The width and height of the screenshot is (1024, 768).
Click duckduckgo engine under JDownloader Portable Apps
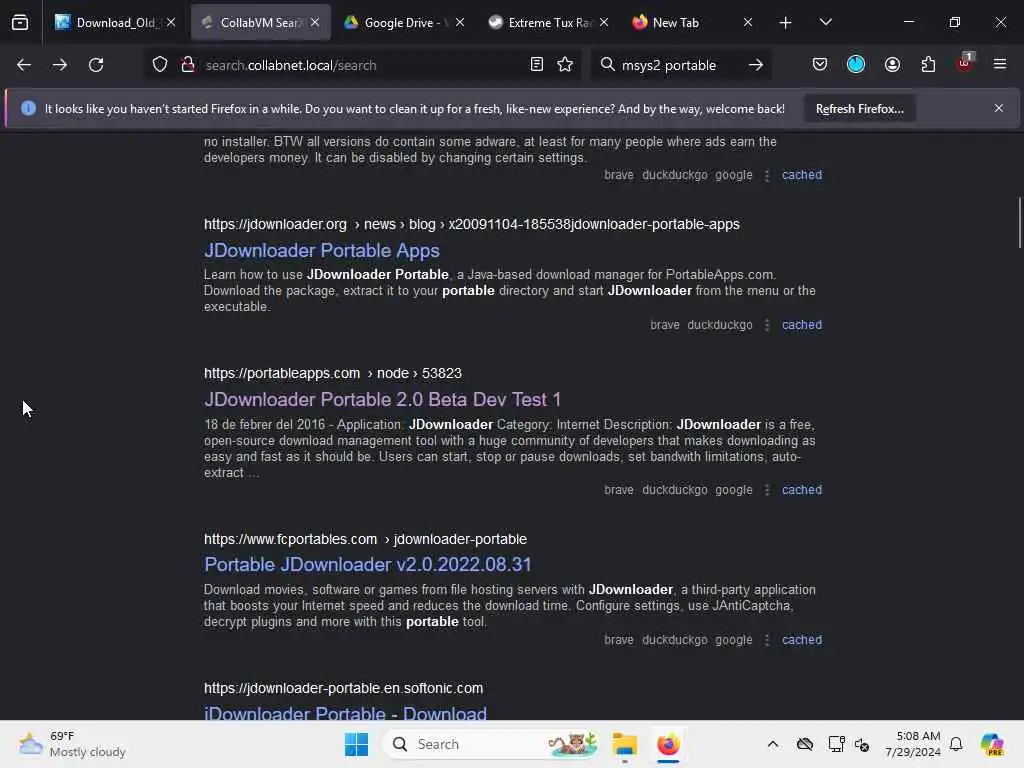click(x=720, y=325)
